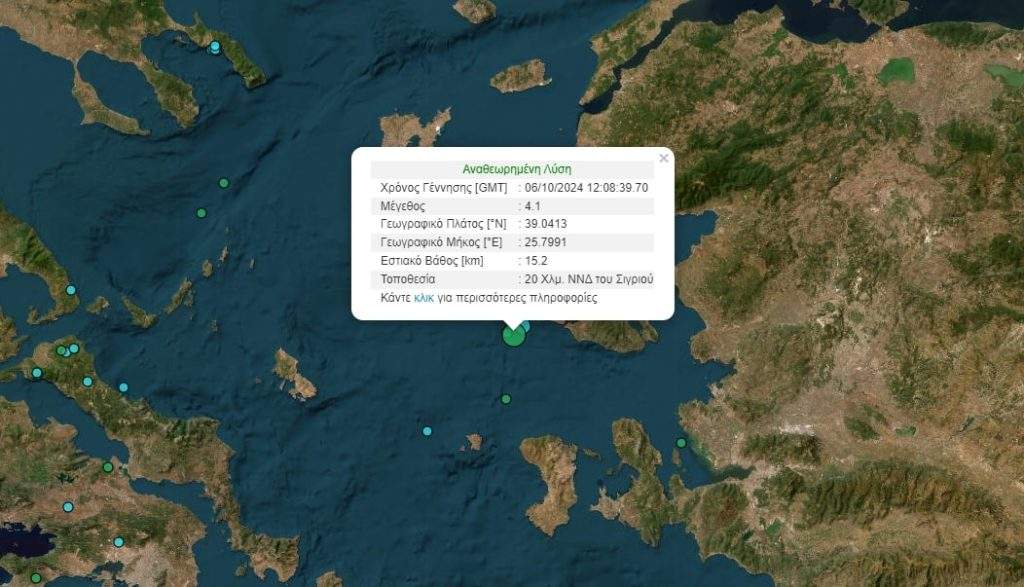Select the Αναθεωρημένη Λύση popup header
Screen dimensions: 1024x587
click(517, 169)
